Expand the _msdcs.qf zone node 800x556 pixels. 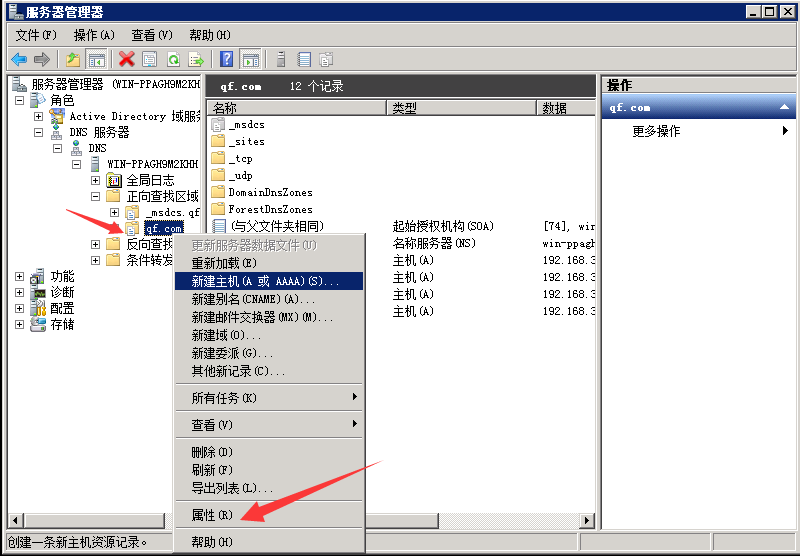tap(114, 212)
